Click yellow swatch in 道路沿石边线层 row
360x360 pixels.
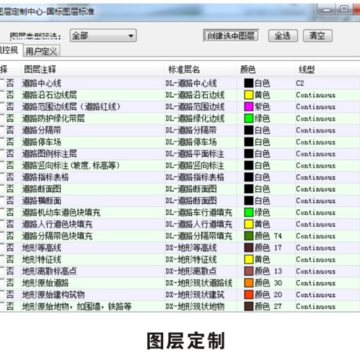point(249,95)
